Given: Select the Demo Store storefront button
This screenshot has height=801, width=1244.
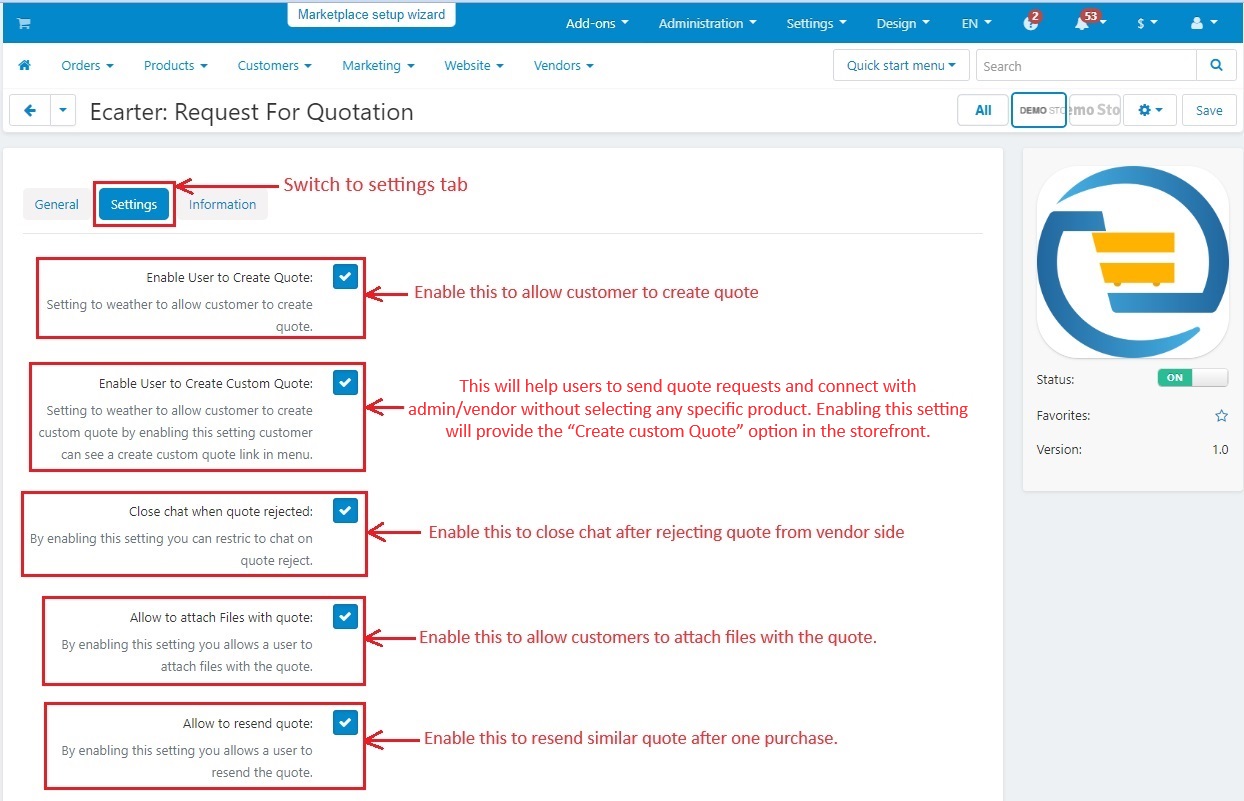Looking at the screenshot, I should [x=1039, y=110].
